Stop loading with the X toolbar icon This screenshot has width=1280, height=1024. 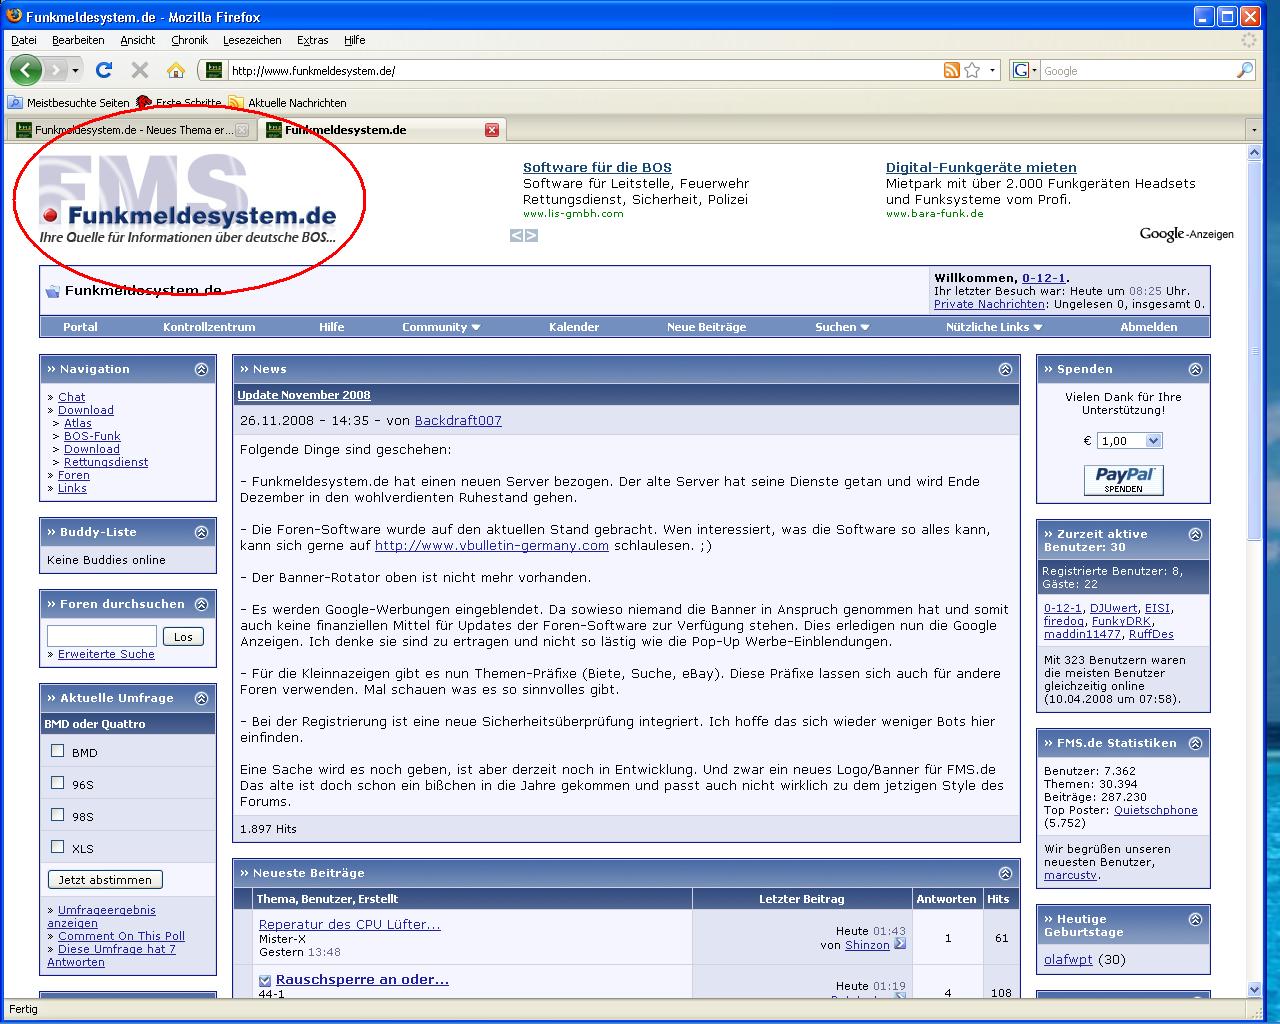click(140, 70)
